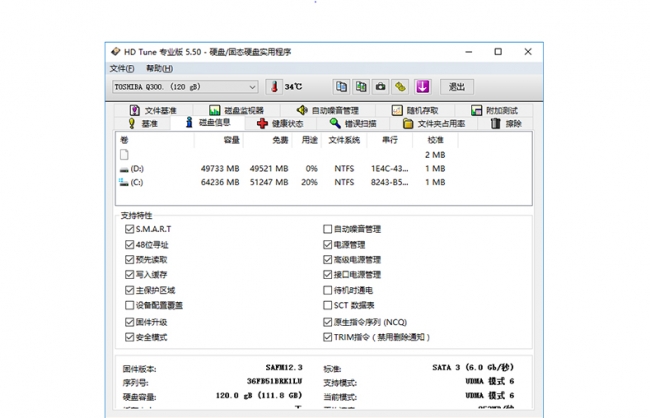Screen dimensions: 650x418
Task: Minimize the HD Tune window
Action: [x=469, y=52]
